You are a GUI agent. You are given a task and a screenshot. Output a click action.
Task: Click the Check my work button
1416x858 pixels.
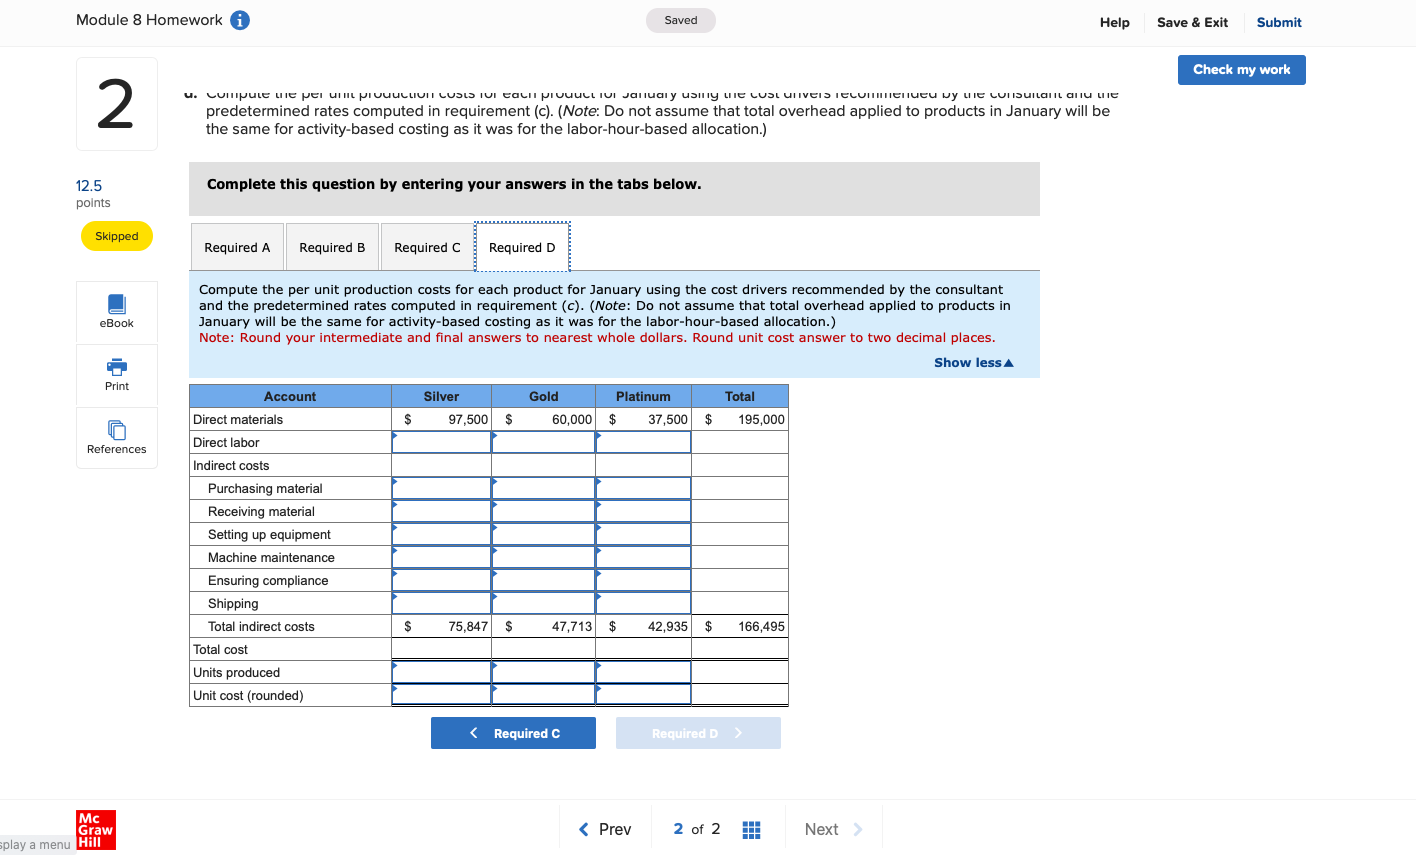pos(1241,69)
